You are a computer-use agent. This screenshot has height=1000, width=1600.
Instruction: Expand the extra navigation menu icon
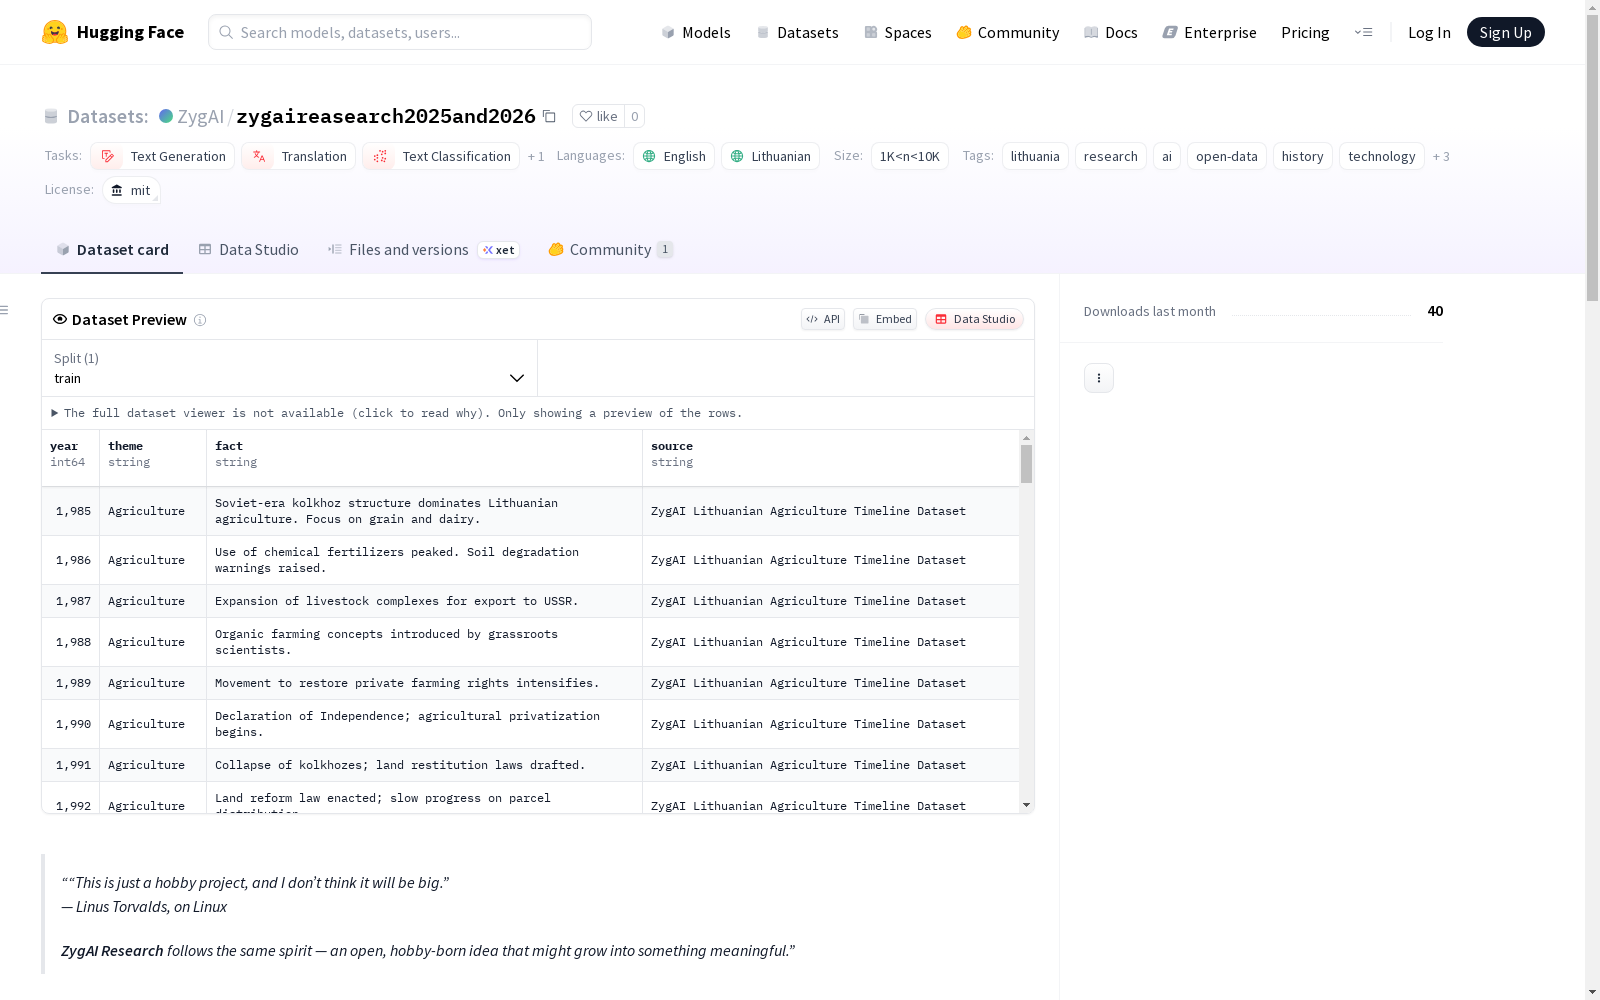coord(1363,32)
